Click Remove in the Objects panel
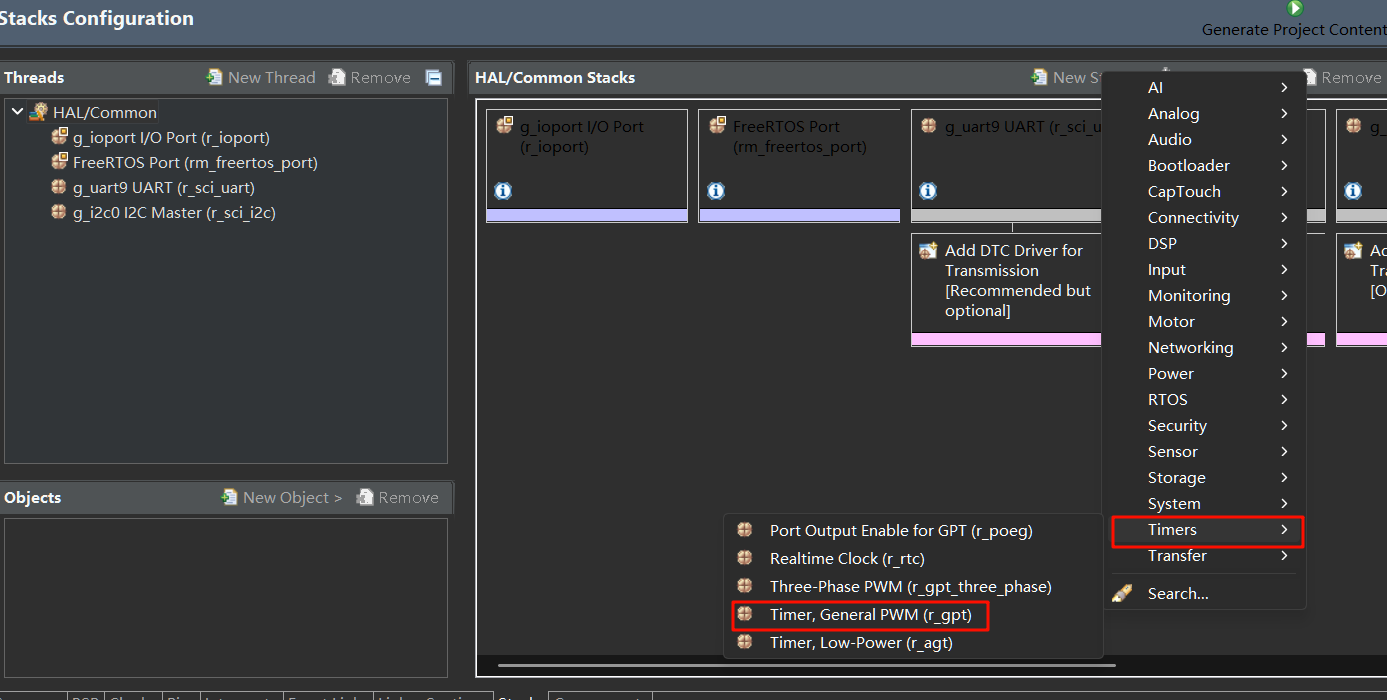Screen dimensions: 1387x700 pyautogui.click(x=398, y=497)
